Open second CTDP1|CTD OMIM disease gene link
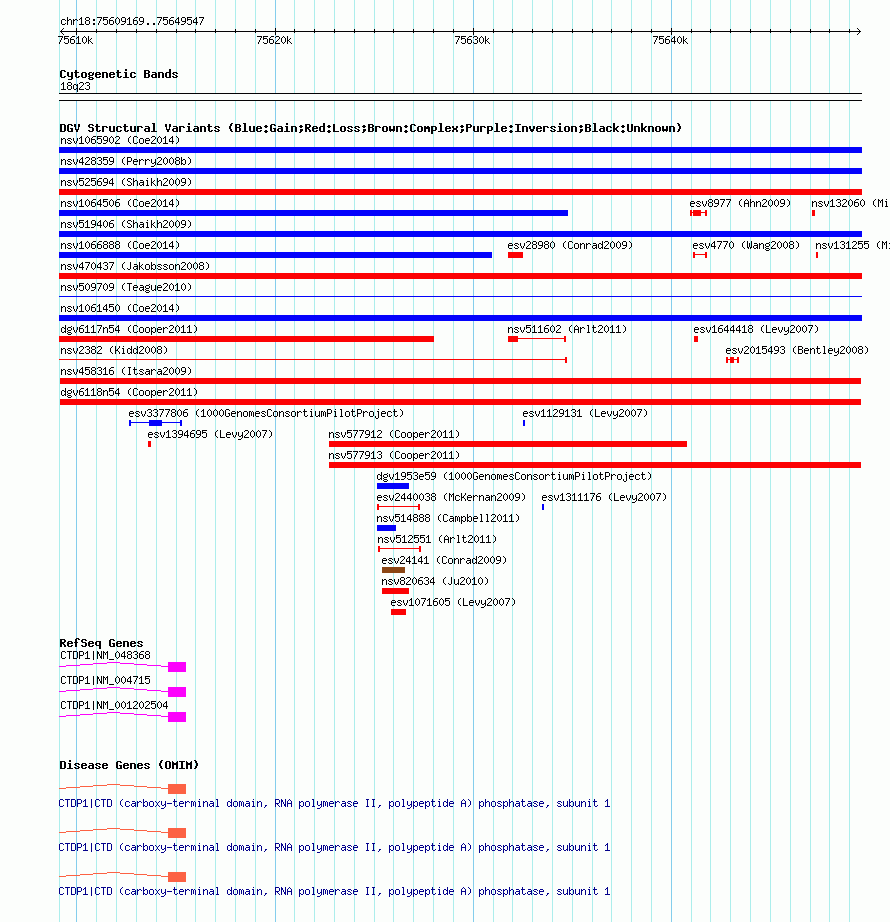 (x=334, y=848)
